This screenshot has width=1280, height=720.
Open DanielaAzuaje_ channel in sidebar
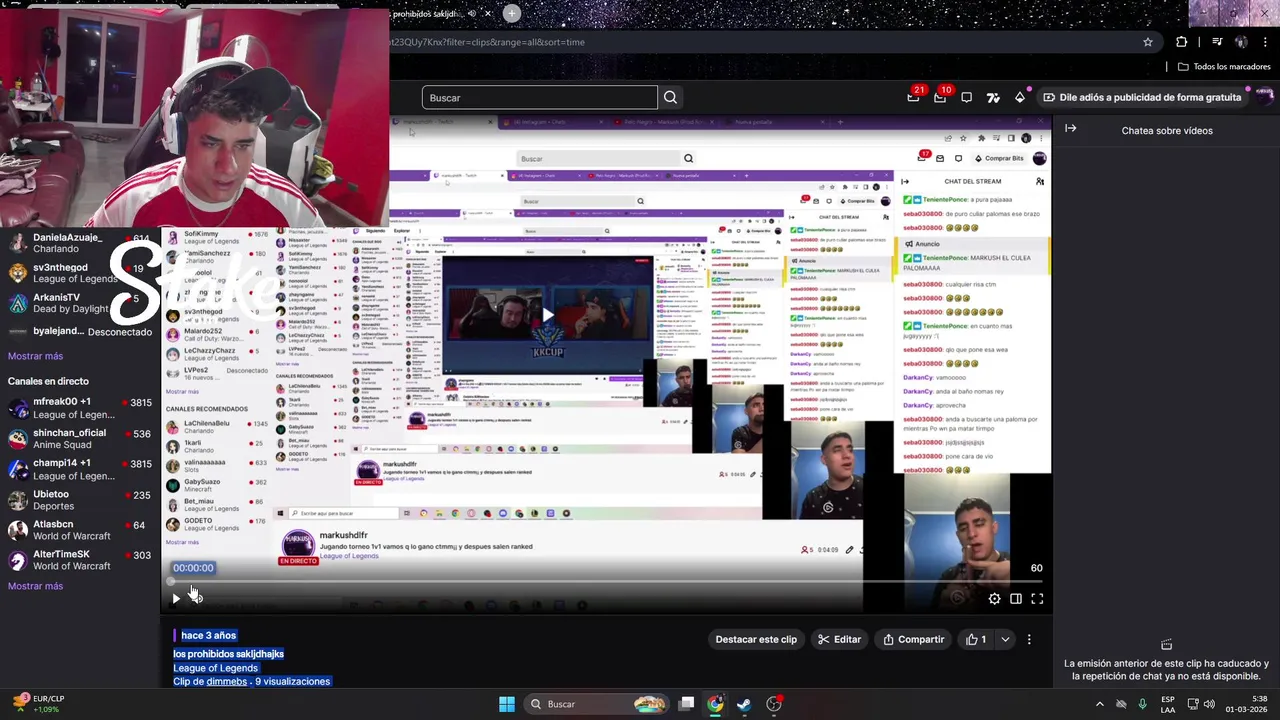click(80, 243)
